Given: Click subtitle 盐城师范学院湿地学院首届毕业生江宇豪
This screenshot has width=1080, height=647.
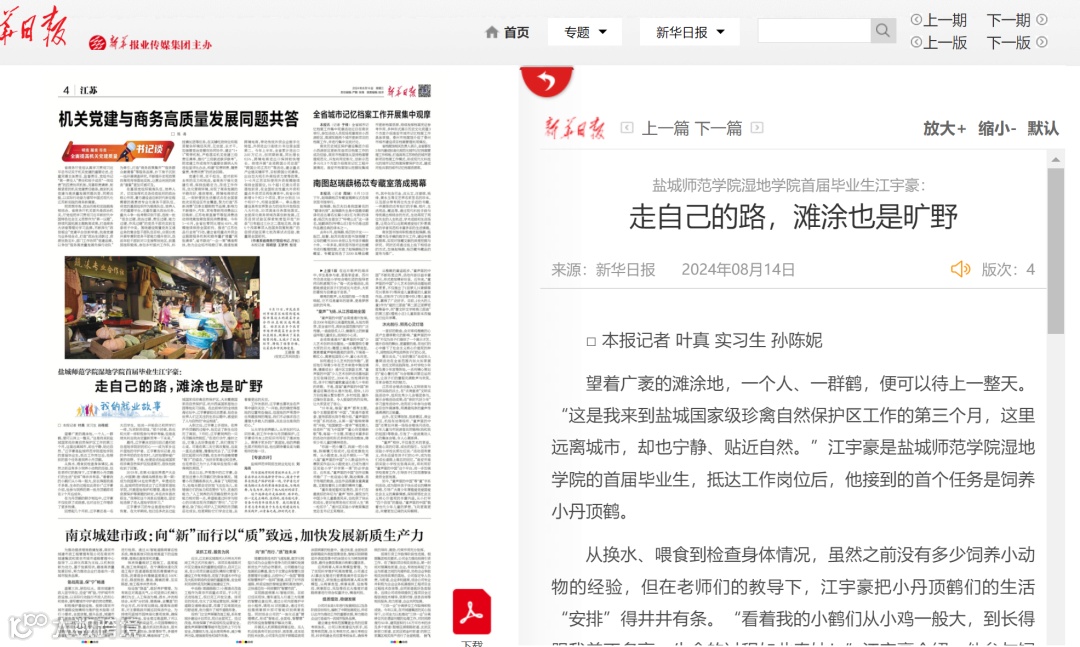Looking at the screenshot, I should pos(789,185).
